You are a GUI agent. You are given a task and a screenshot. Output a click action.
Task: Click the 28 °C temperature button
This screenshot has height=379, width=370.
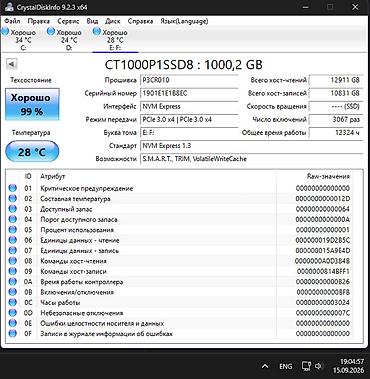[x=32, y=152]
